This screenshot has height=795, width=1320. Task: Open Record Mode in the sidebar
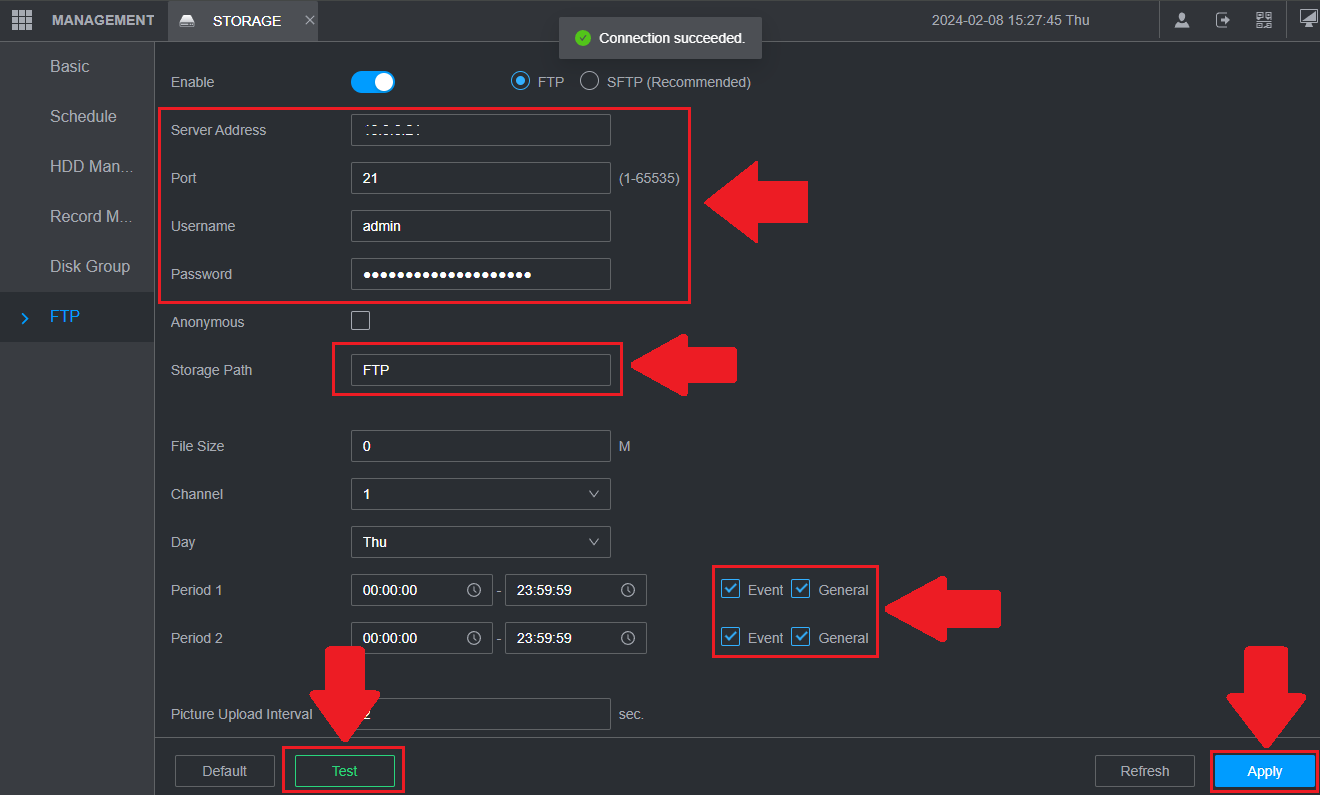point(91,216)
